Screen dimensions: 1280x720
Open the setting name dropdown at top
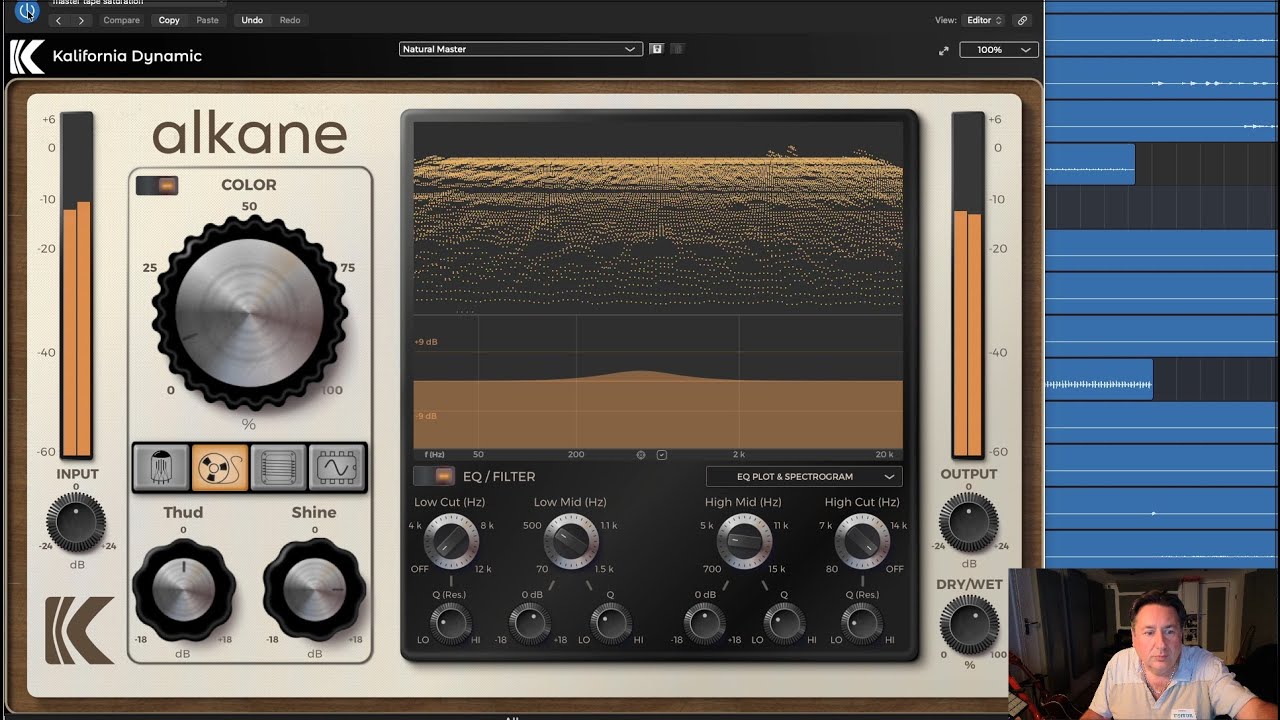point(136,3)
